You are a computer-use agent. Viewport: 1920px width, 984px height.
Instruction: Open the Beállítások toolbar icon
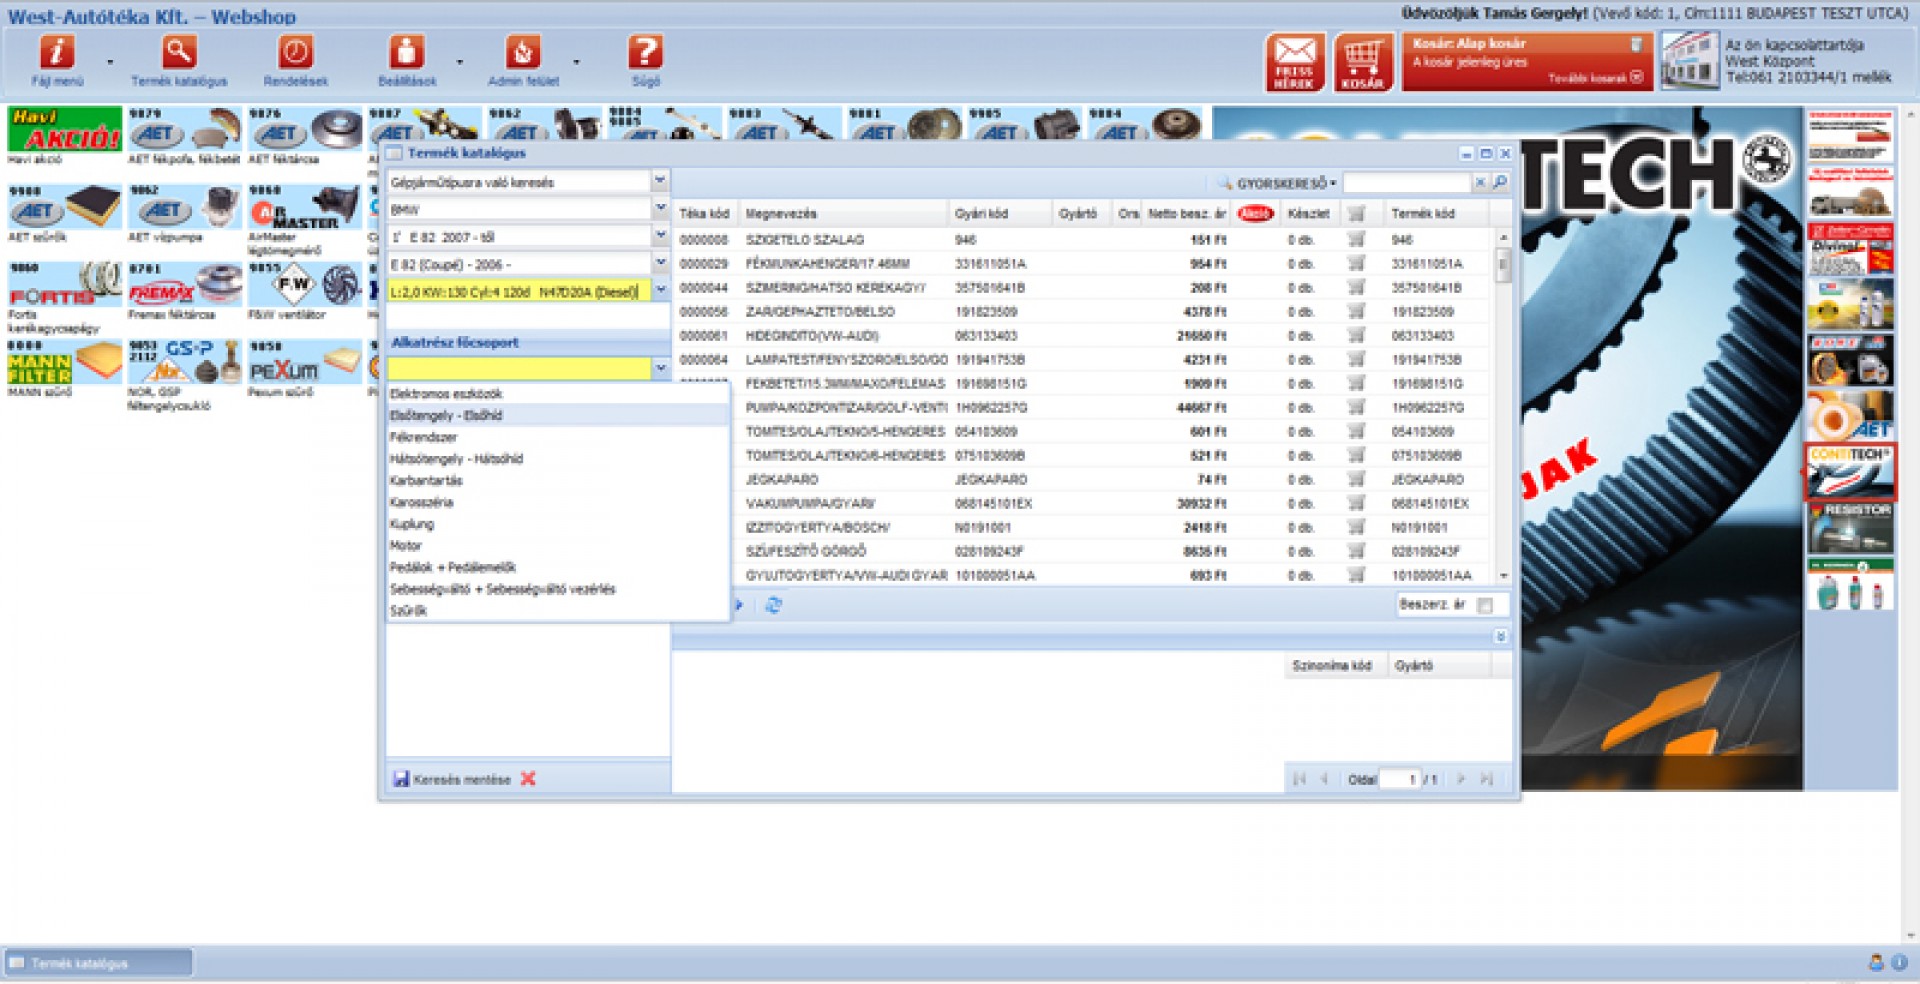coord(407,52)
